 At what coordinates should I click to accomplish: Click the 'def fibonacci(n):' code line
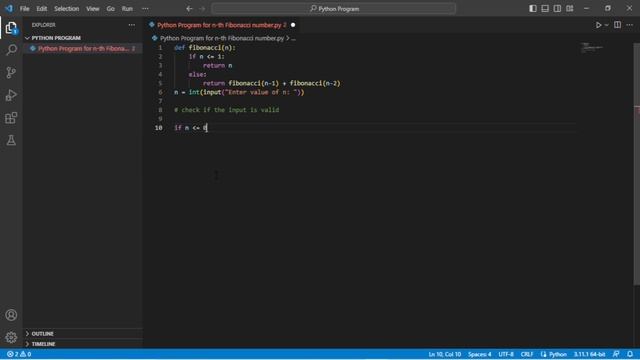pos(205,48)
